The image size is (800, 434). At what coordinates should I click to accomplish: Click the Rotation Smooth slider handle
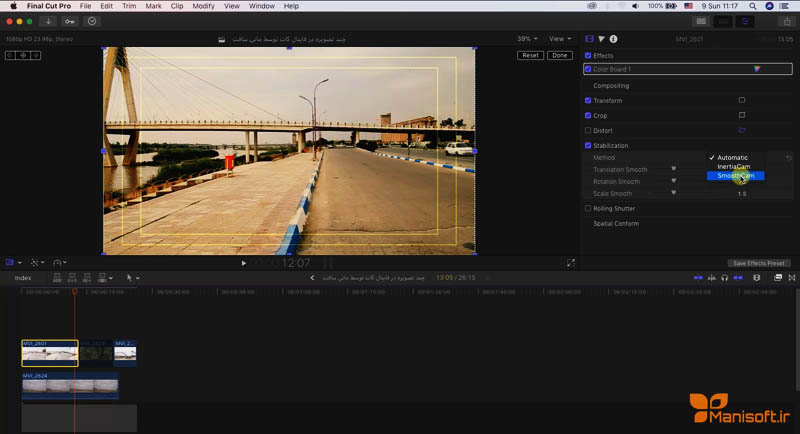click(673, 181)
